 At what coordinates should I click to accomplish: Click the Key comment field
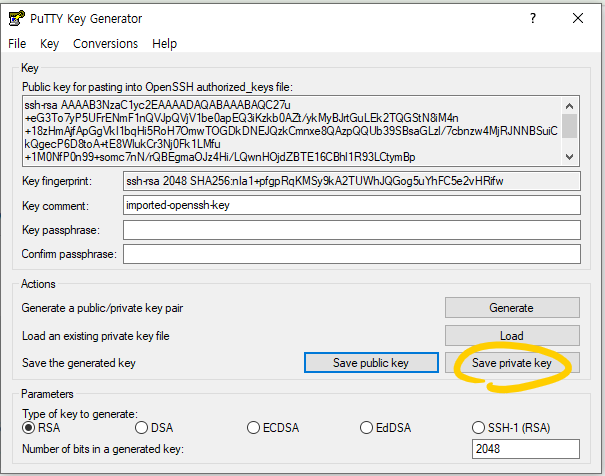[x=352, y=205]
